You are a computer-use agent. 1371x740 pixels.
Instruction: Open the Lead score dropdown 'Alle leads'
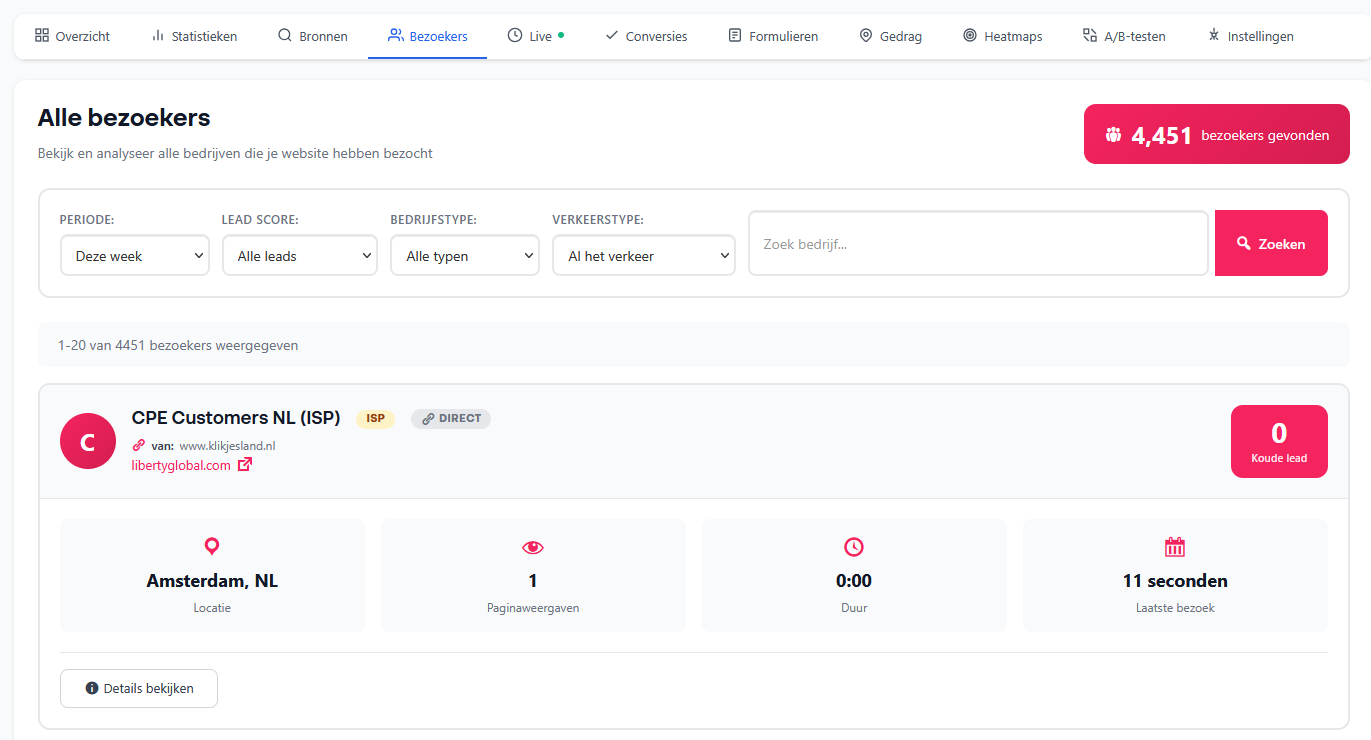pos(300,255)
